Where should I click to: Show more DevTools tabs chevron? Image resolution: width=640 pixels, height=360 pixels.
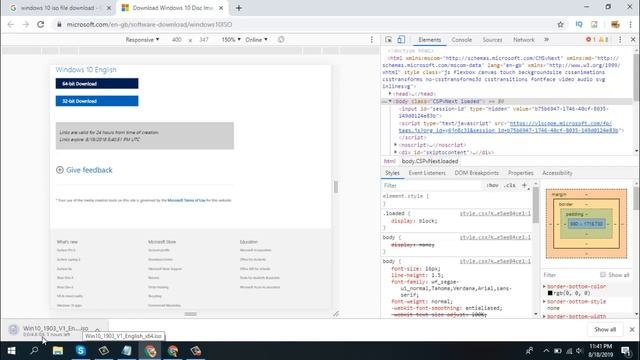[547, 40]
